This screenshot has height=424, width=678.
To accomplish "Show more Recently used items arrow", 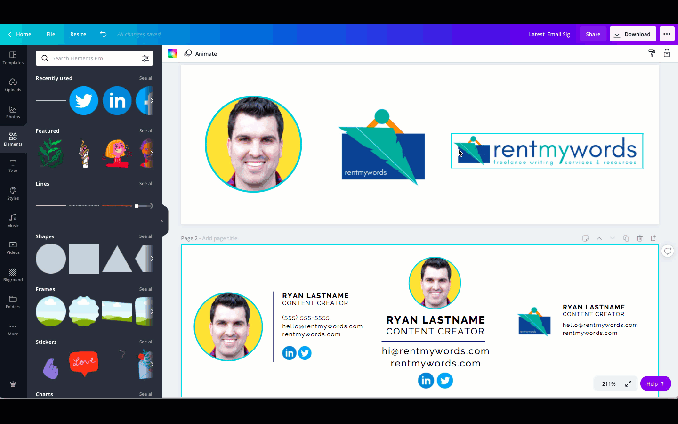I will [151, 100].
